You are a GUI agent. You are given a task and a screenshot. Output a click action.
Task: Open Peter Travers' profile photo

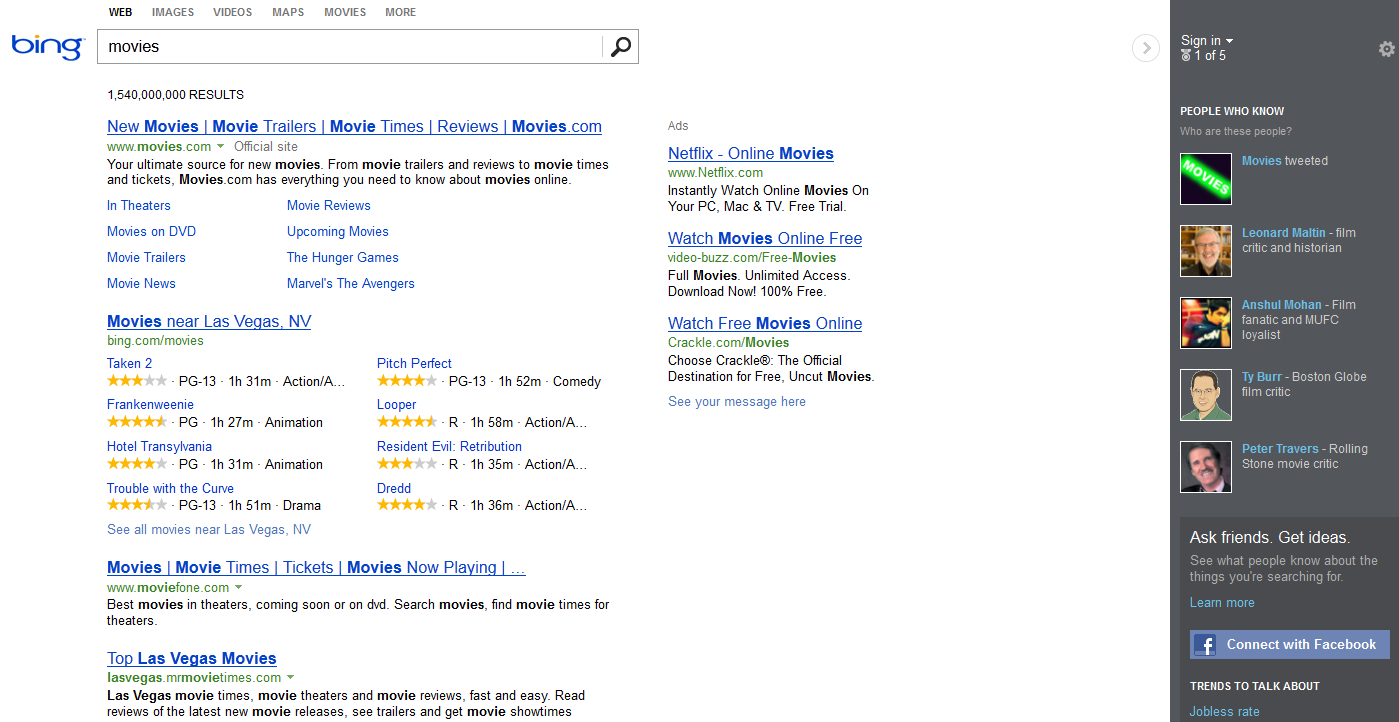pyautogui.click(x=1206, y=467)
